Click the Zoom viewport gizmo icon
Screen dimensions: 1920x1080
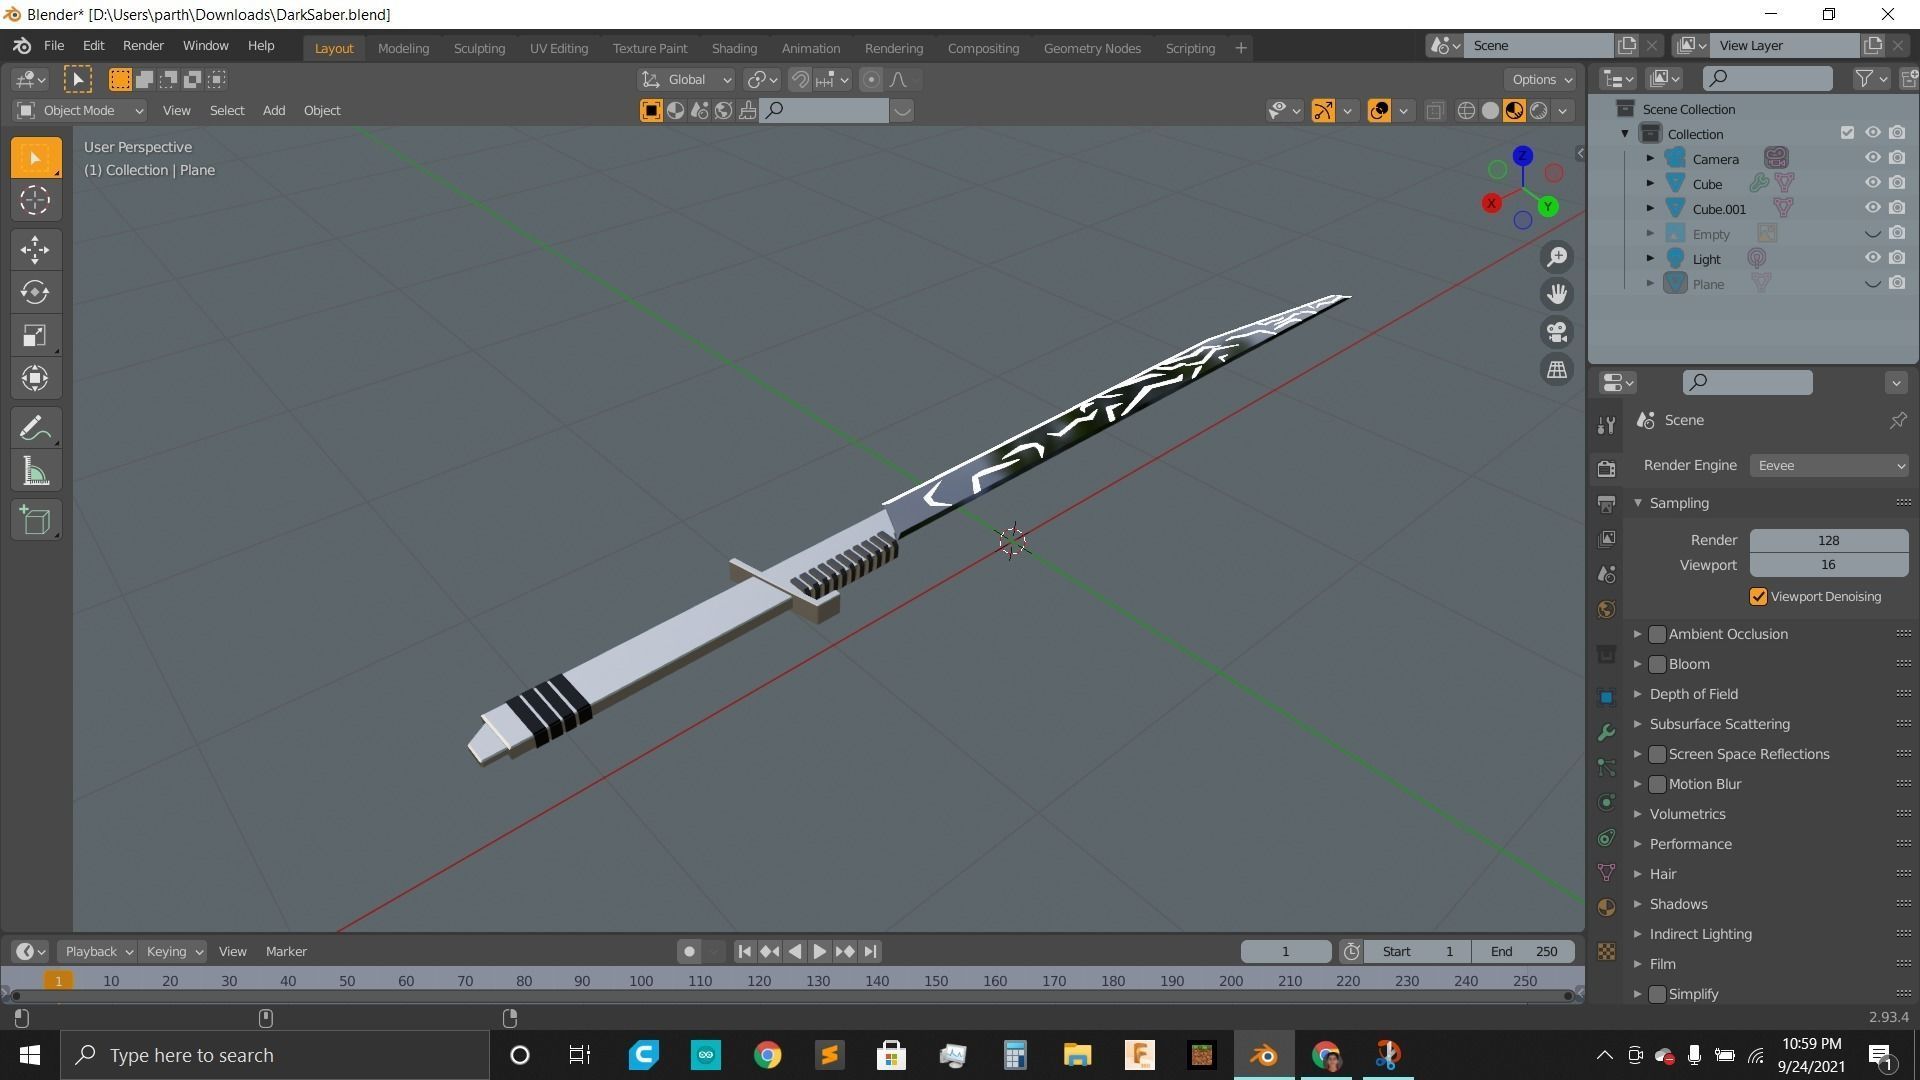click(1557, 257)
